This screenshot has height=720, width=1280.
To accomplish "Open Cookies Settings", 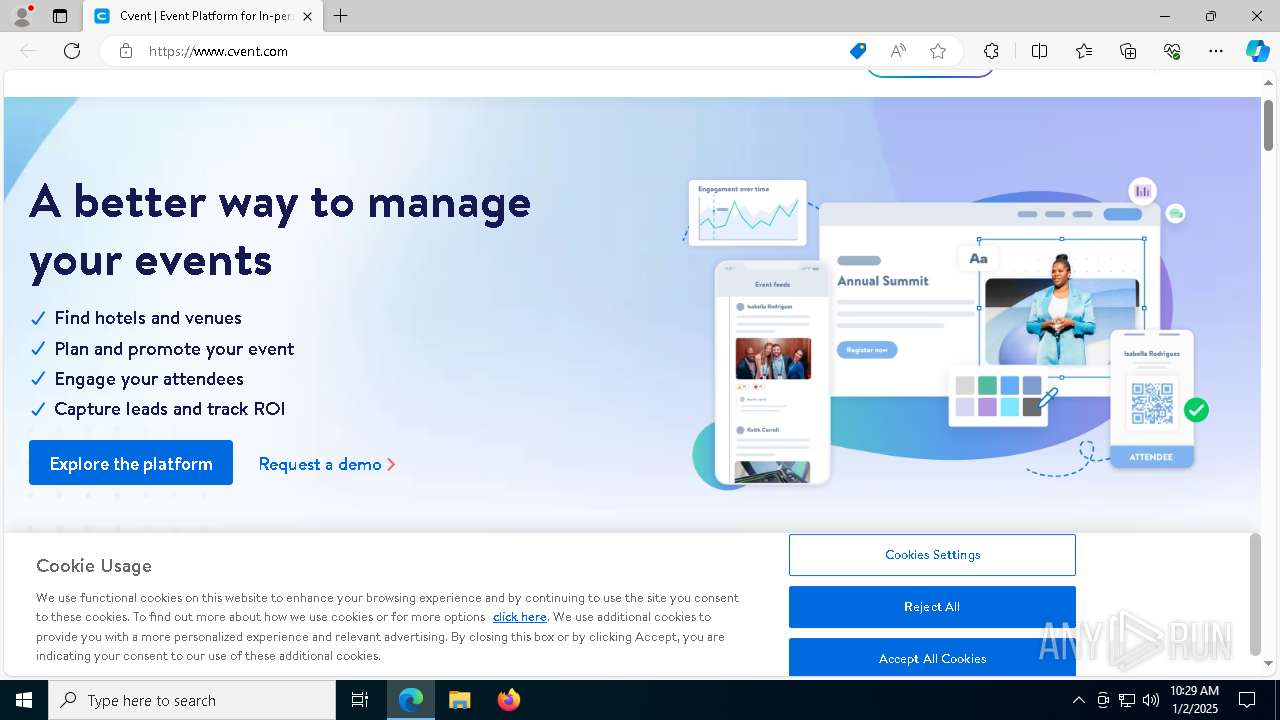I will [932, 555].
